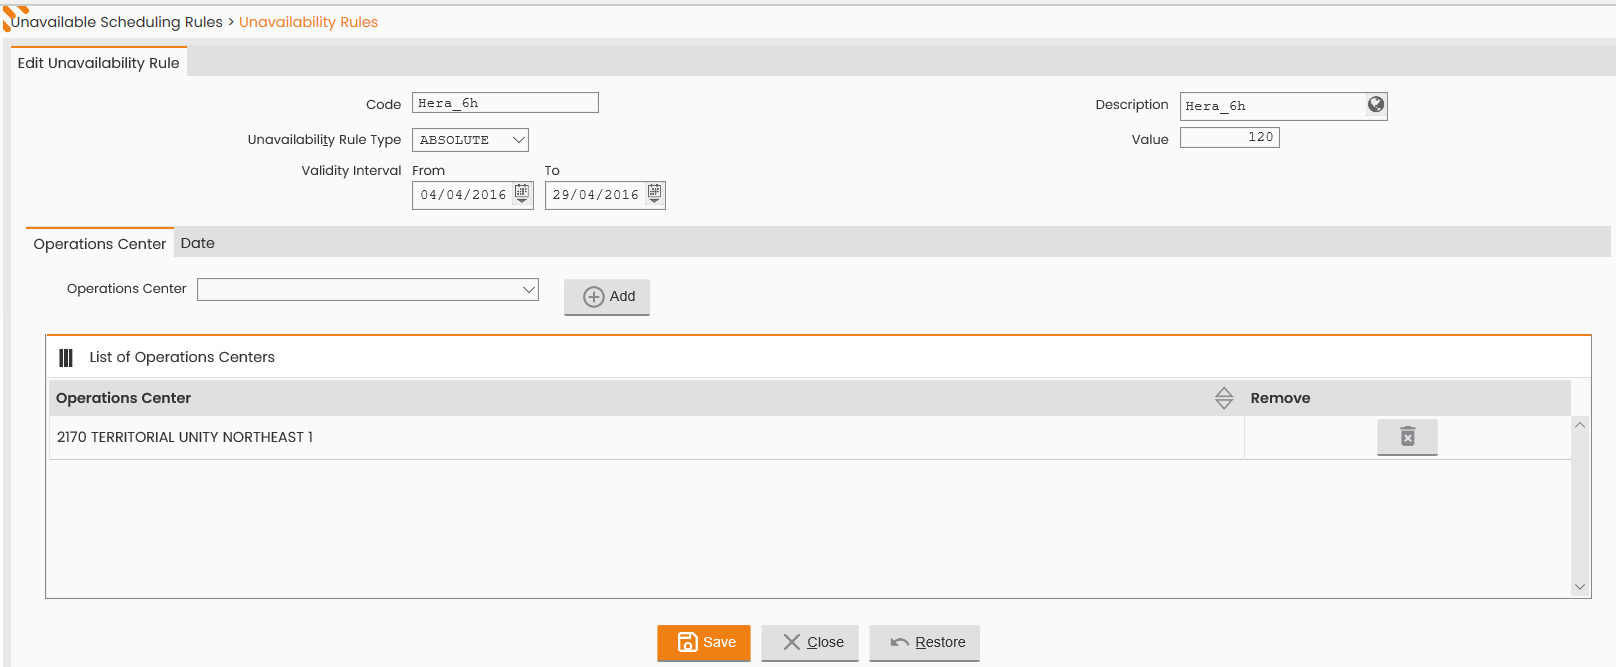Click the Unavailable Scheduling Rules breadcrumb
Image resolution: width=1616 pixels, height=667 pixels.
[117, 22]
